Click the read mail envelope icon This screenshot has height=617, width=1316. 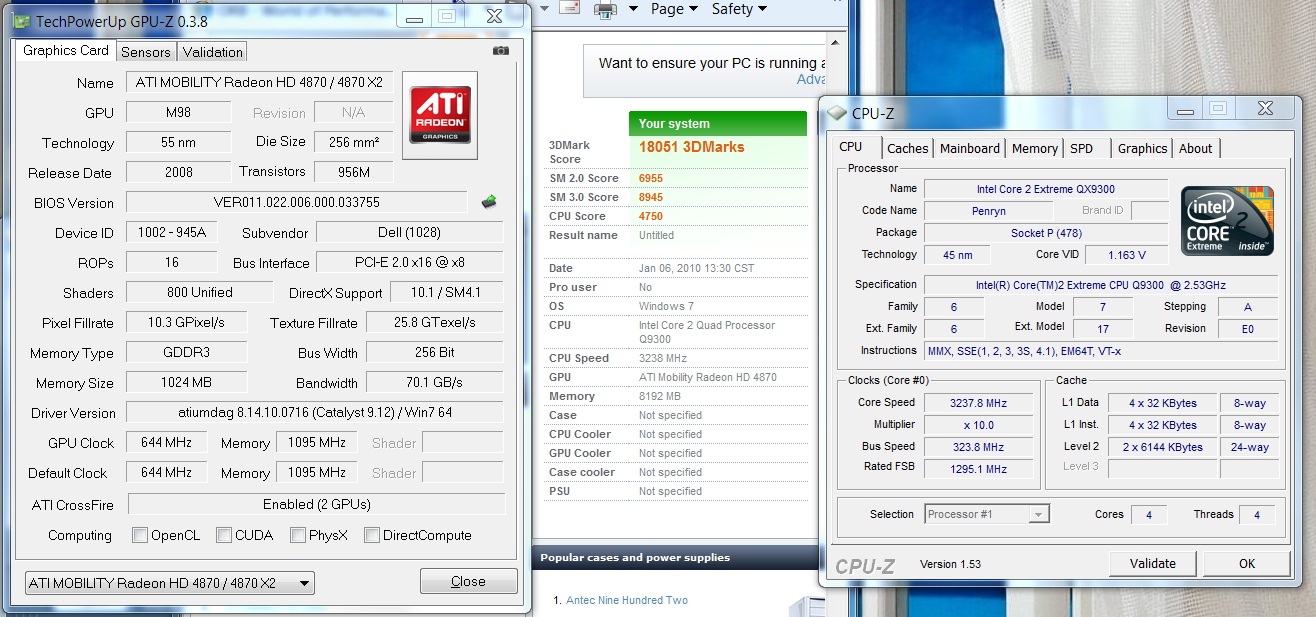click(x=569, y=8)
